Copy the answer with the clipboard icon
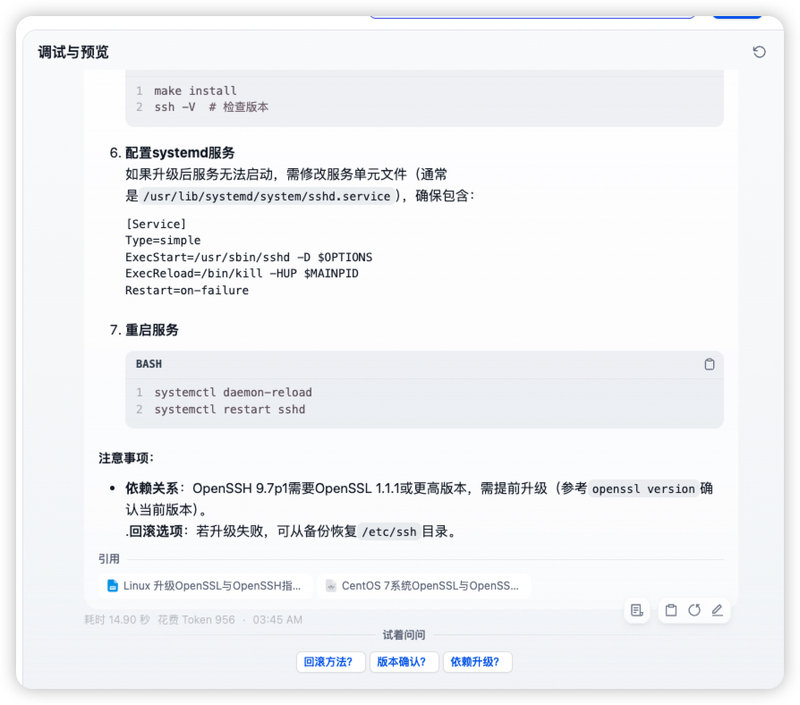Viewport: 800px width, 705px height. pyautogui.click(x=671, y=610)
